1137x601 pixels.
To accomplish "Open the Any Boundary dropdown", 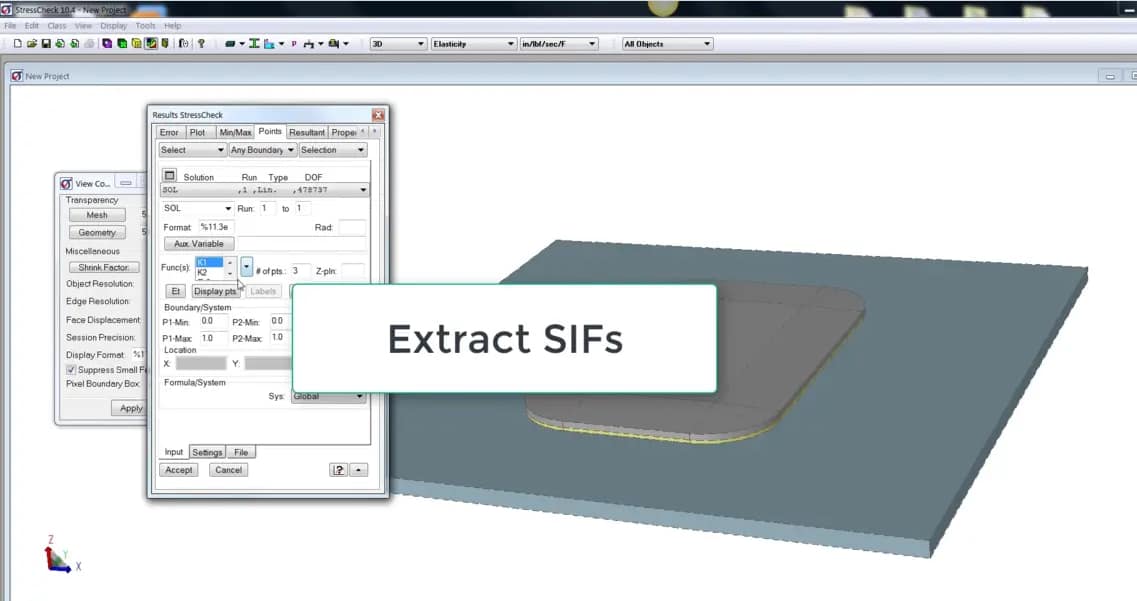I will point(262,149).
